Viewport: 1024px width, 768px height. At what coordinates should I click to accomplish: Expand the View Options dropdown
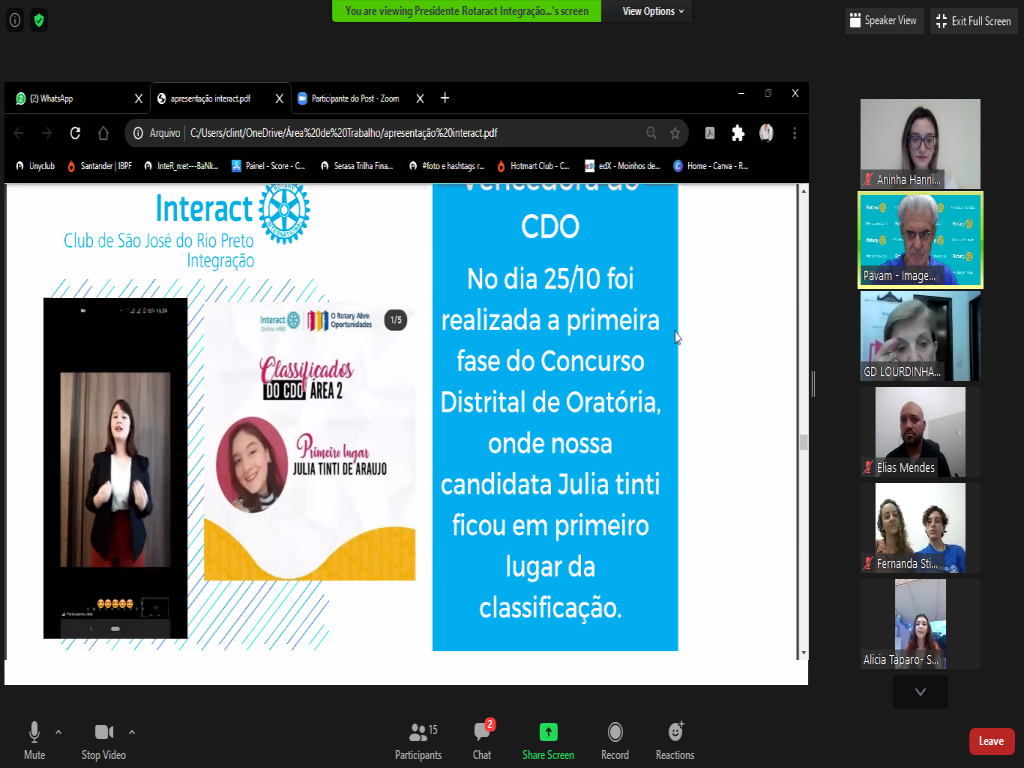653,11
